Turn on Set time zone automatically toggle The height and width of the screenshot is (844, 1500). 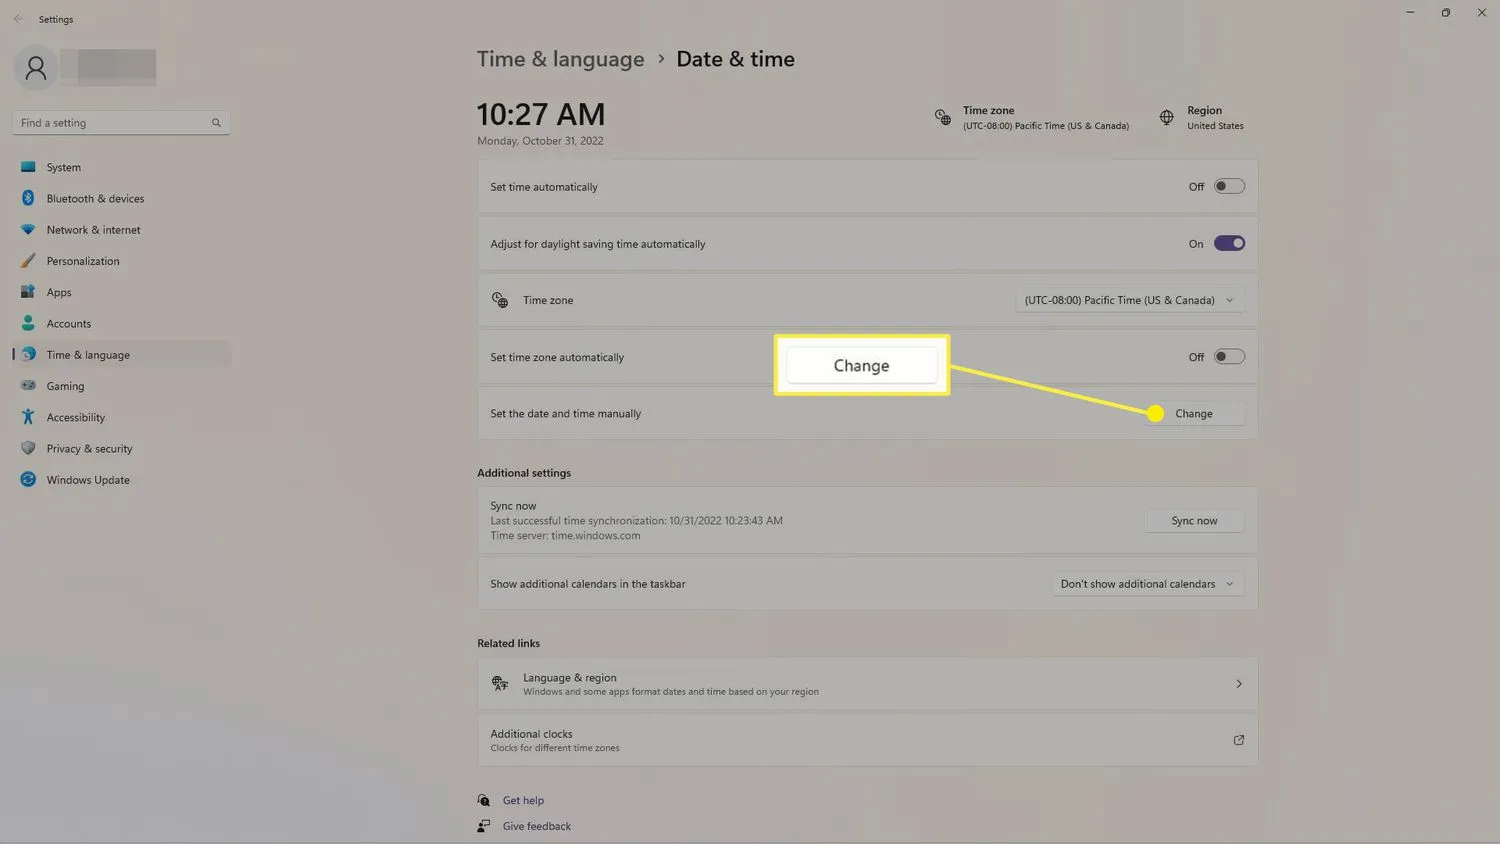pyautogui.click(x=1229, y=357)
